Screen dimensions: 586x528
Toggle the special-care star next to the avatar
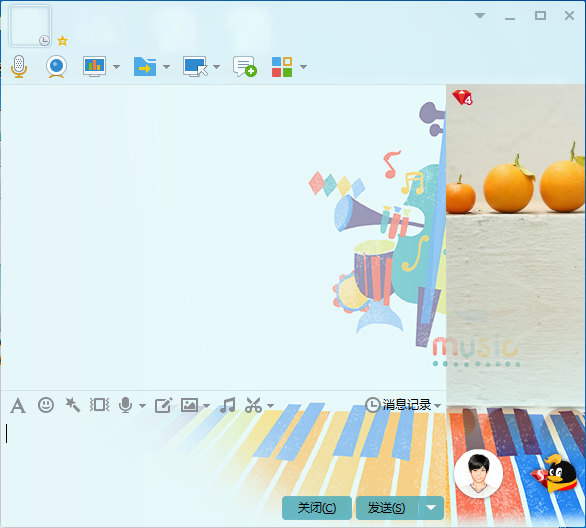[62, 41]
